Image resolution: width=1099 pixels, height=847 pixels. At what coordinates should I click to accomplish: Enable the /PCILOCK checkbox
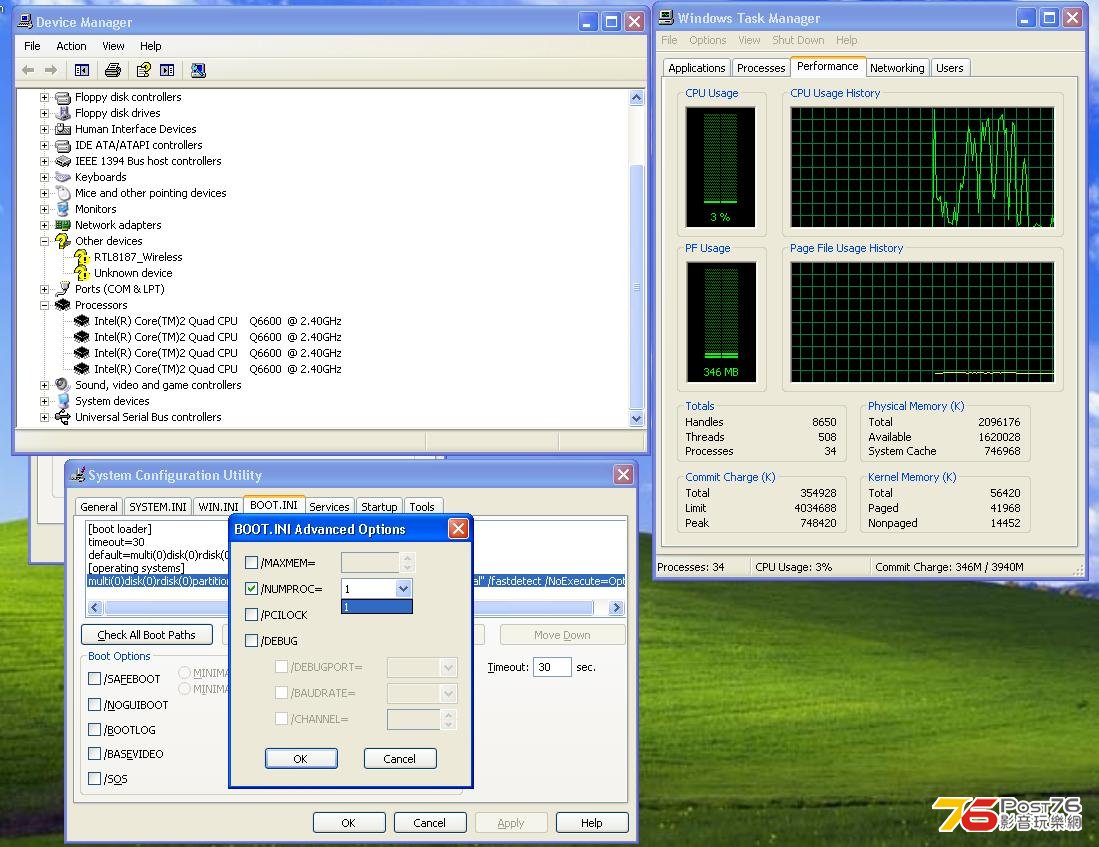pos(252,614)
